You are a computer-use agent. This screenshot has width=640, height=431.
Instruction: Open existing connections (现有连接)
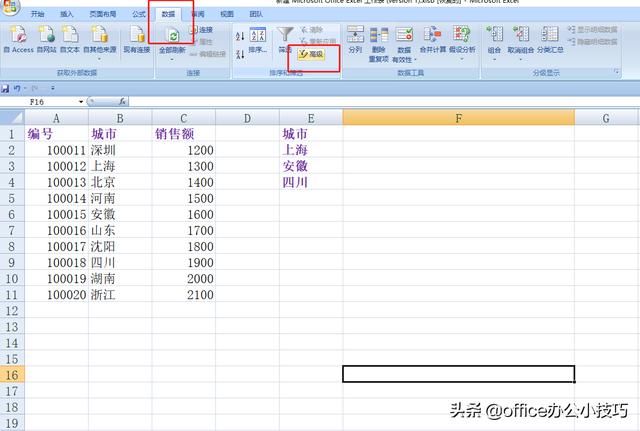point(137,39)
